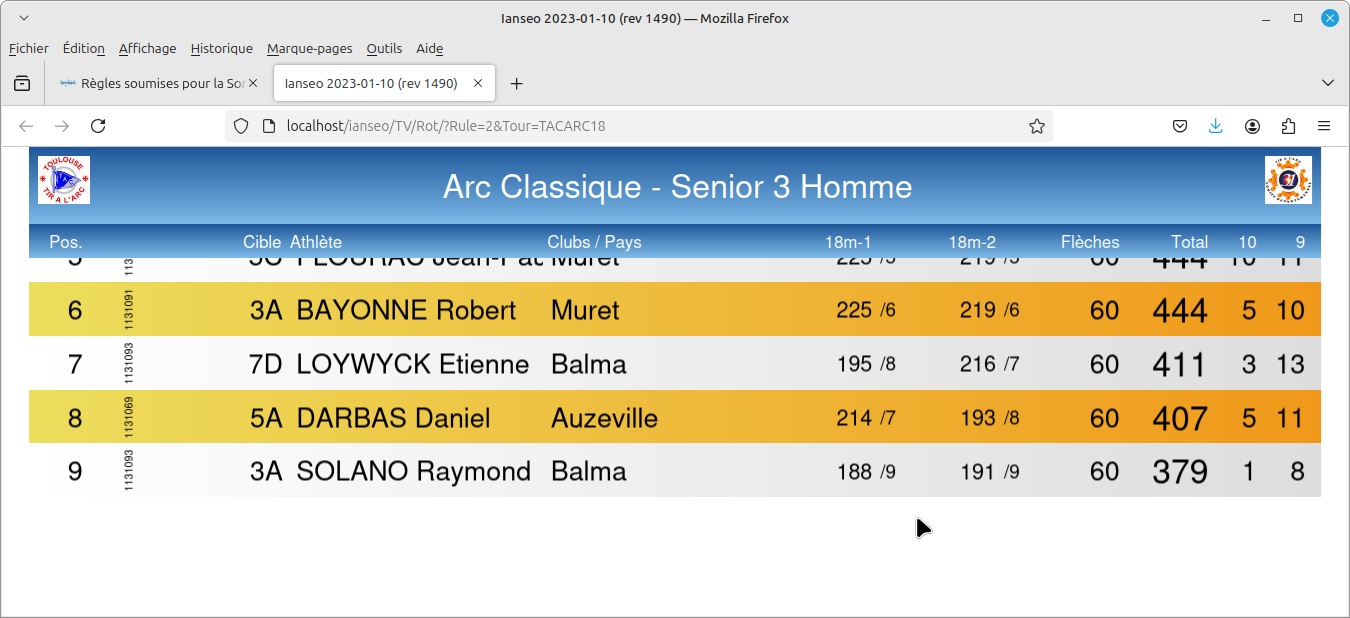This screenshot has width=1350, height=618.
Task: Open the Firefox downloads panel
Action: click(1216, 126)
